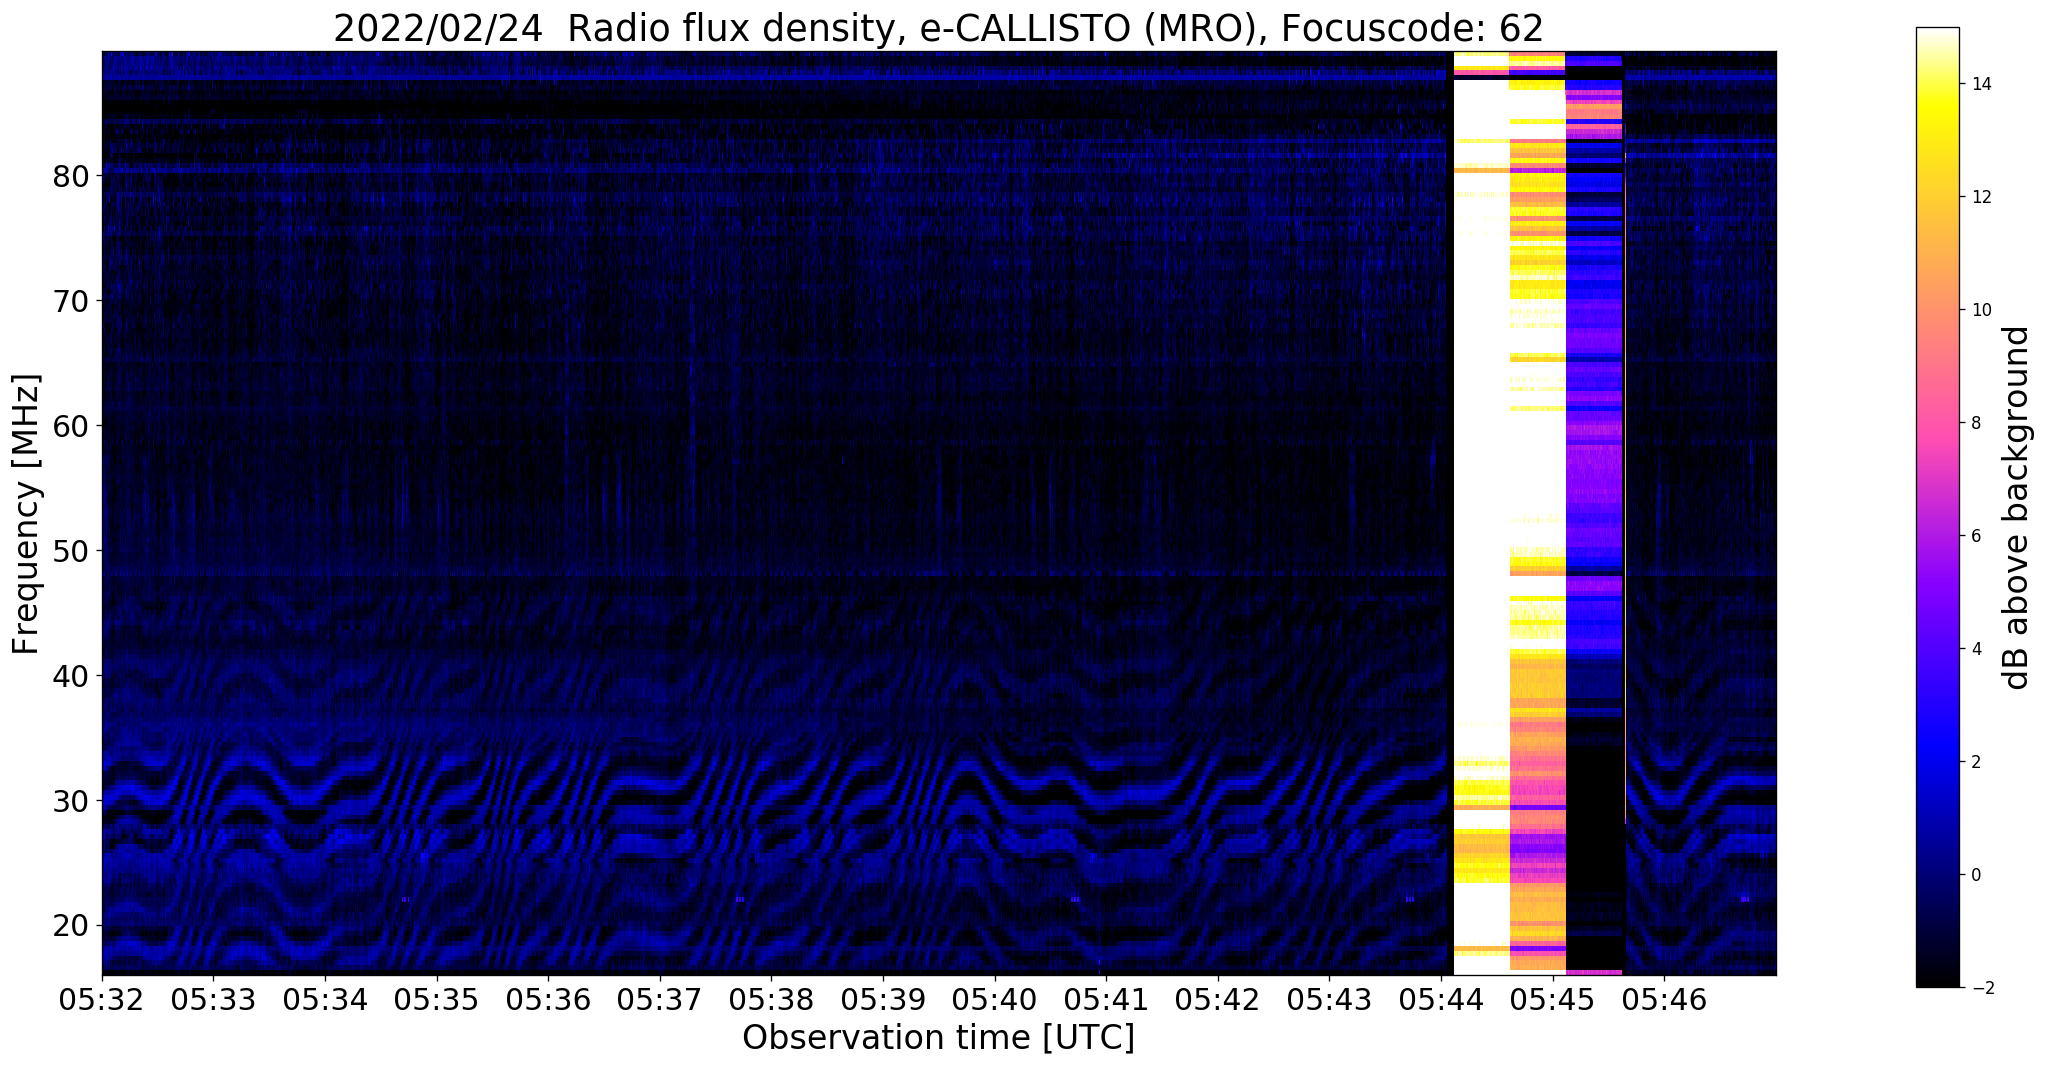2047x1067 pixels.
Task: Click the colorbar tick label 2
Action: [x=1974, y=762]
